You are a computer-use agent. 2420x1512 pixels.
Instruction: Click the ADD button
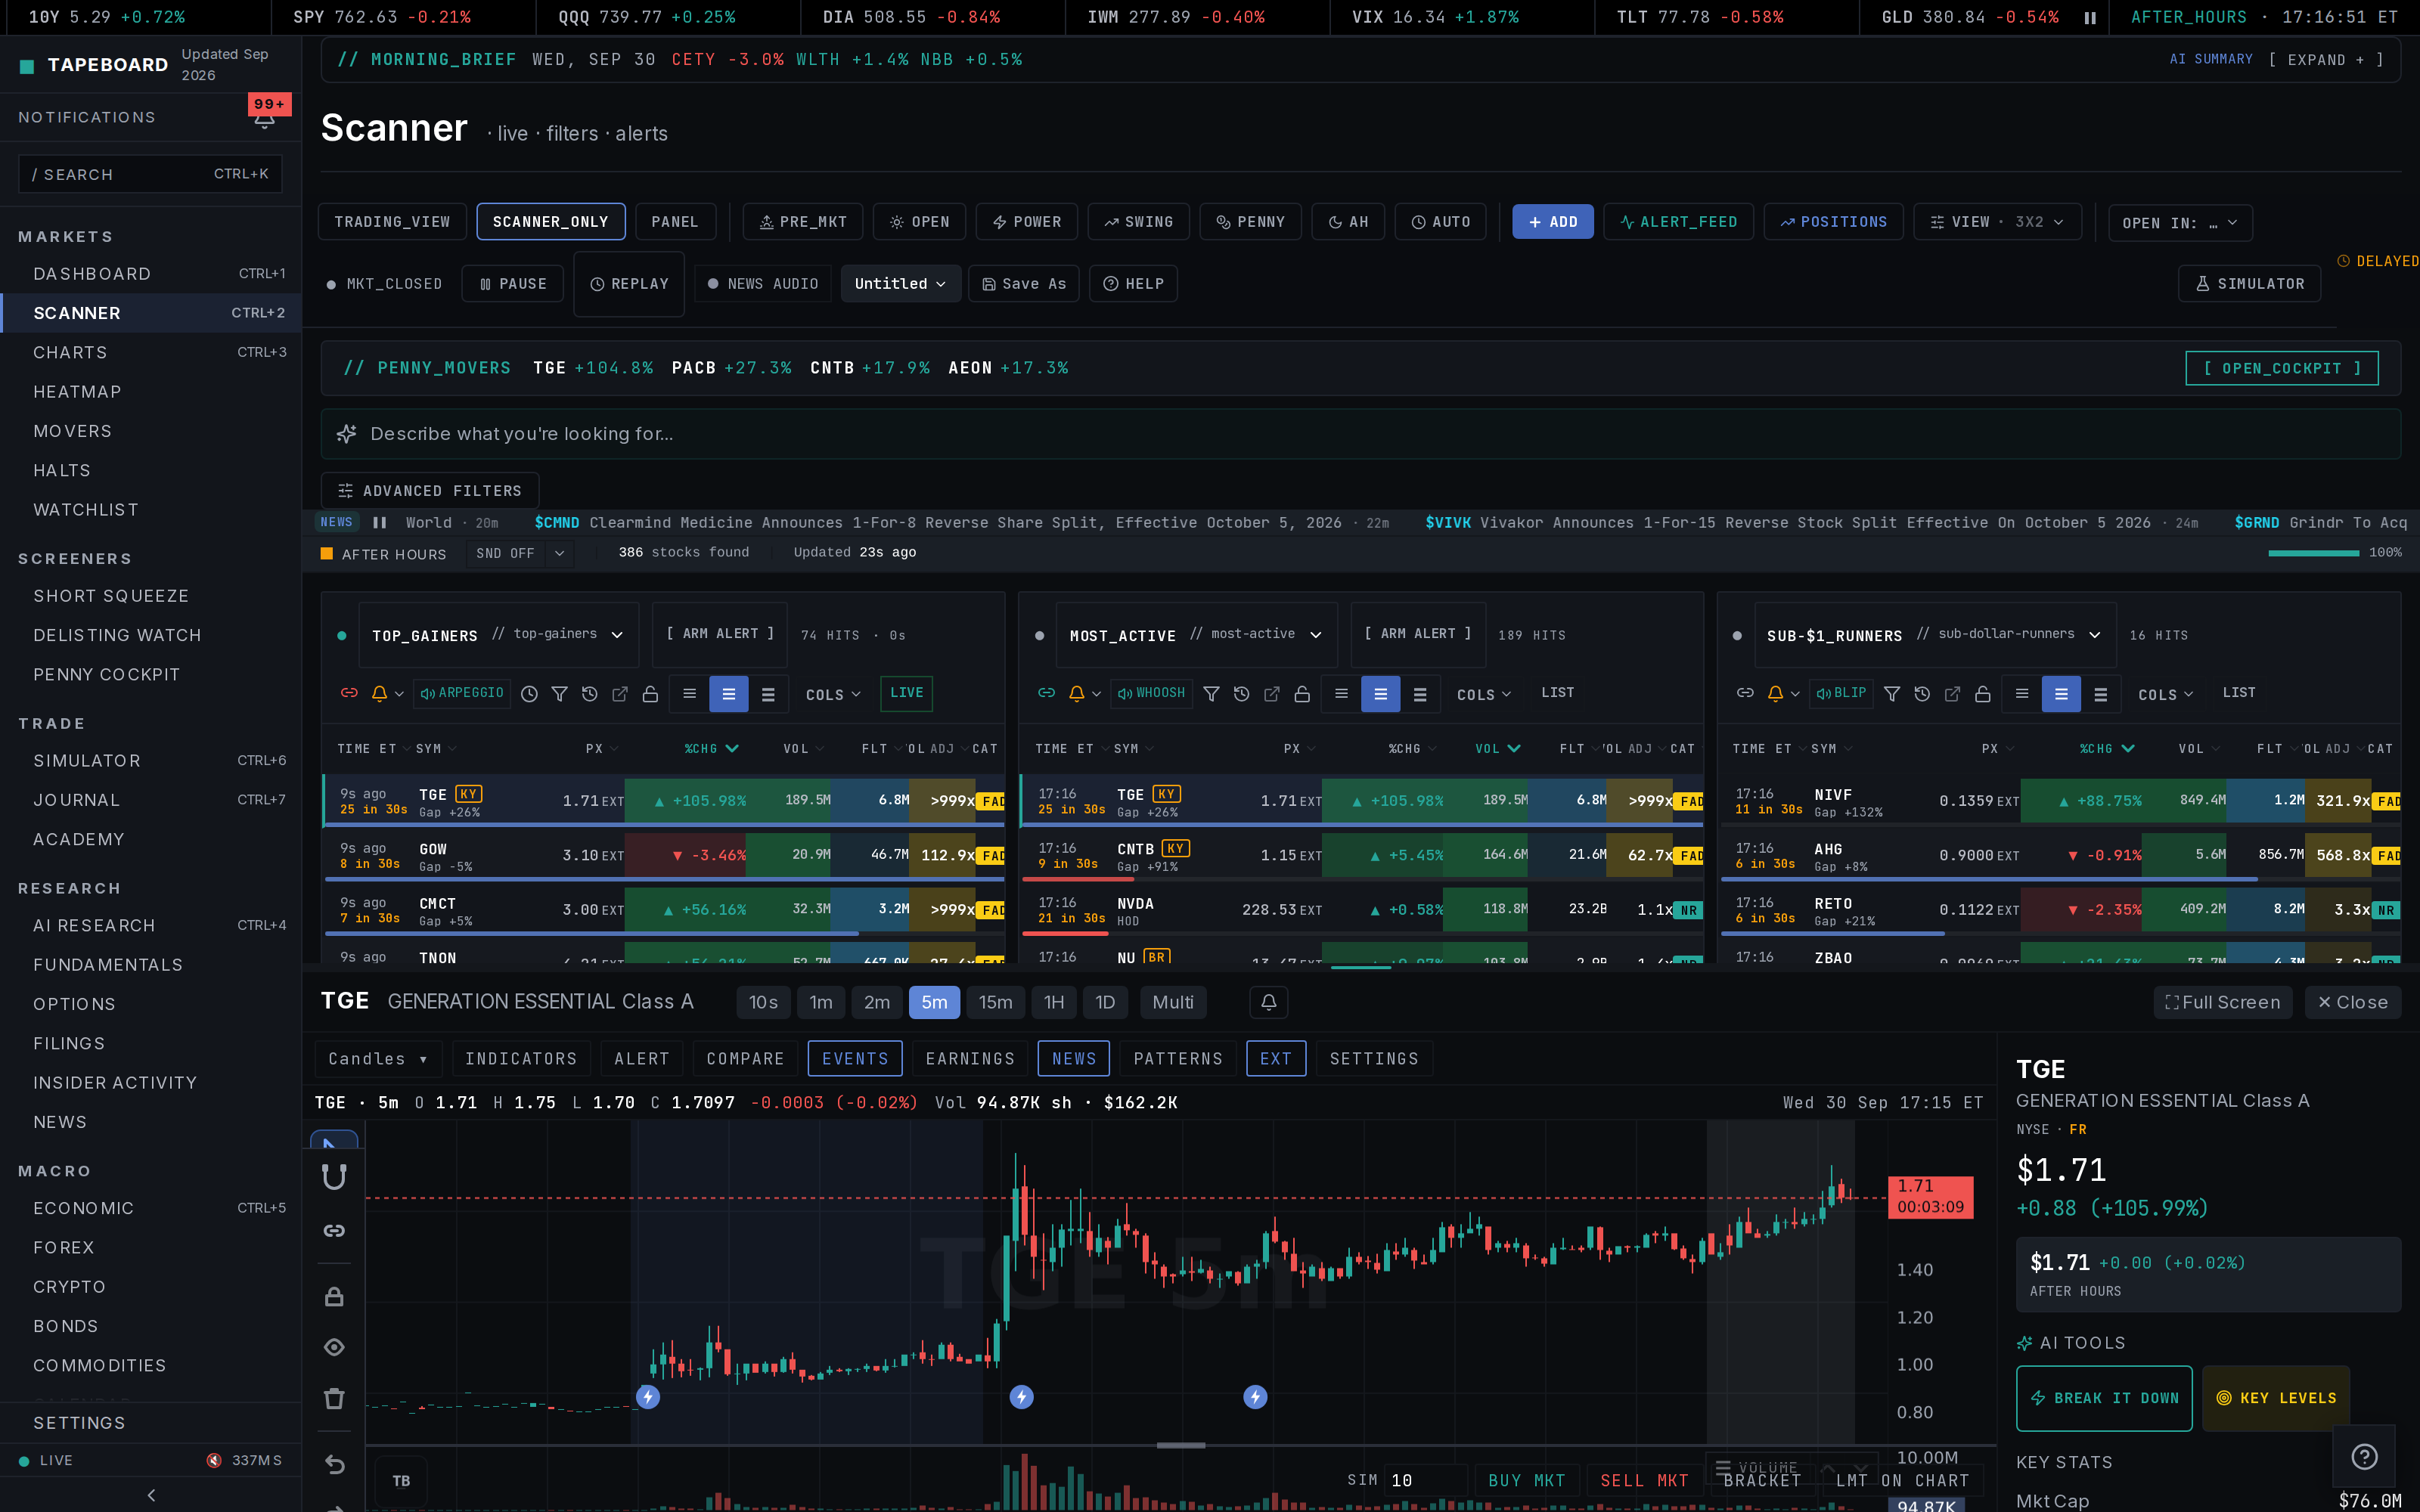click(x=1552, y=222)
